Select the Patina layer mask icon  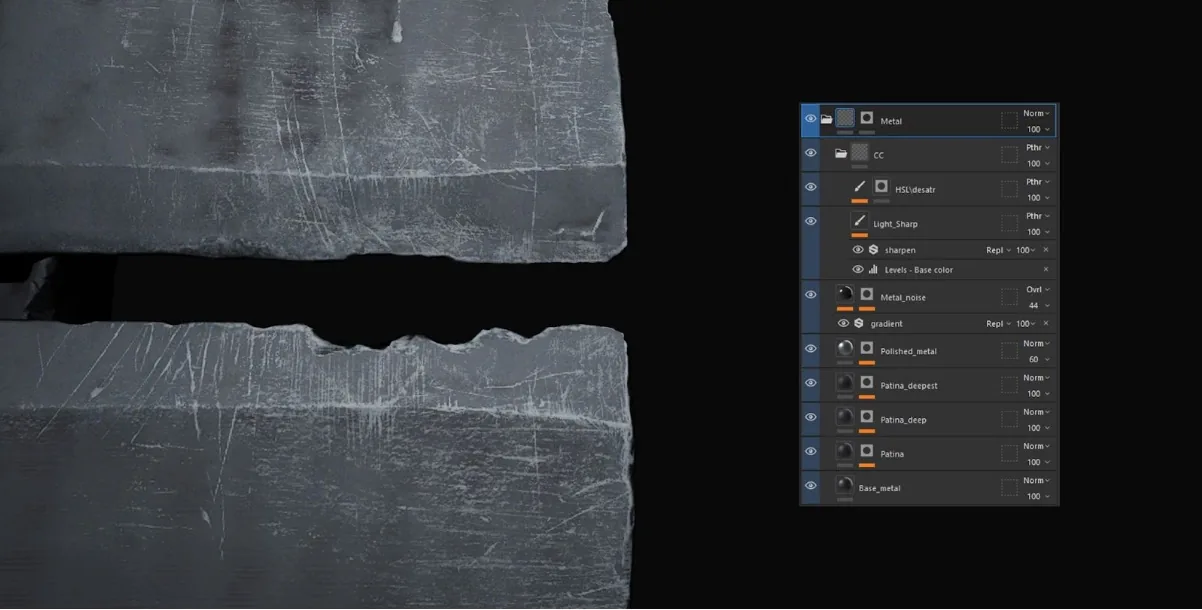click(x=867, y=450)
